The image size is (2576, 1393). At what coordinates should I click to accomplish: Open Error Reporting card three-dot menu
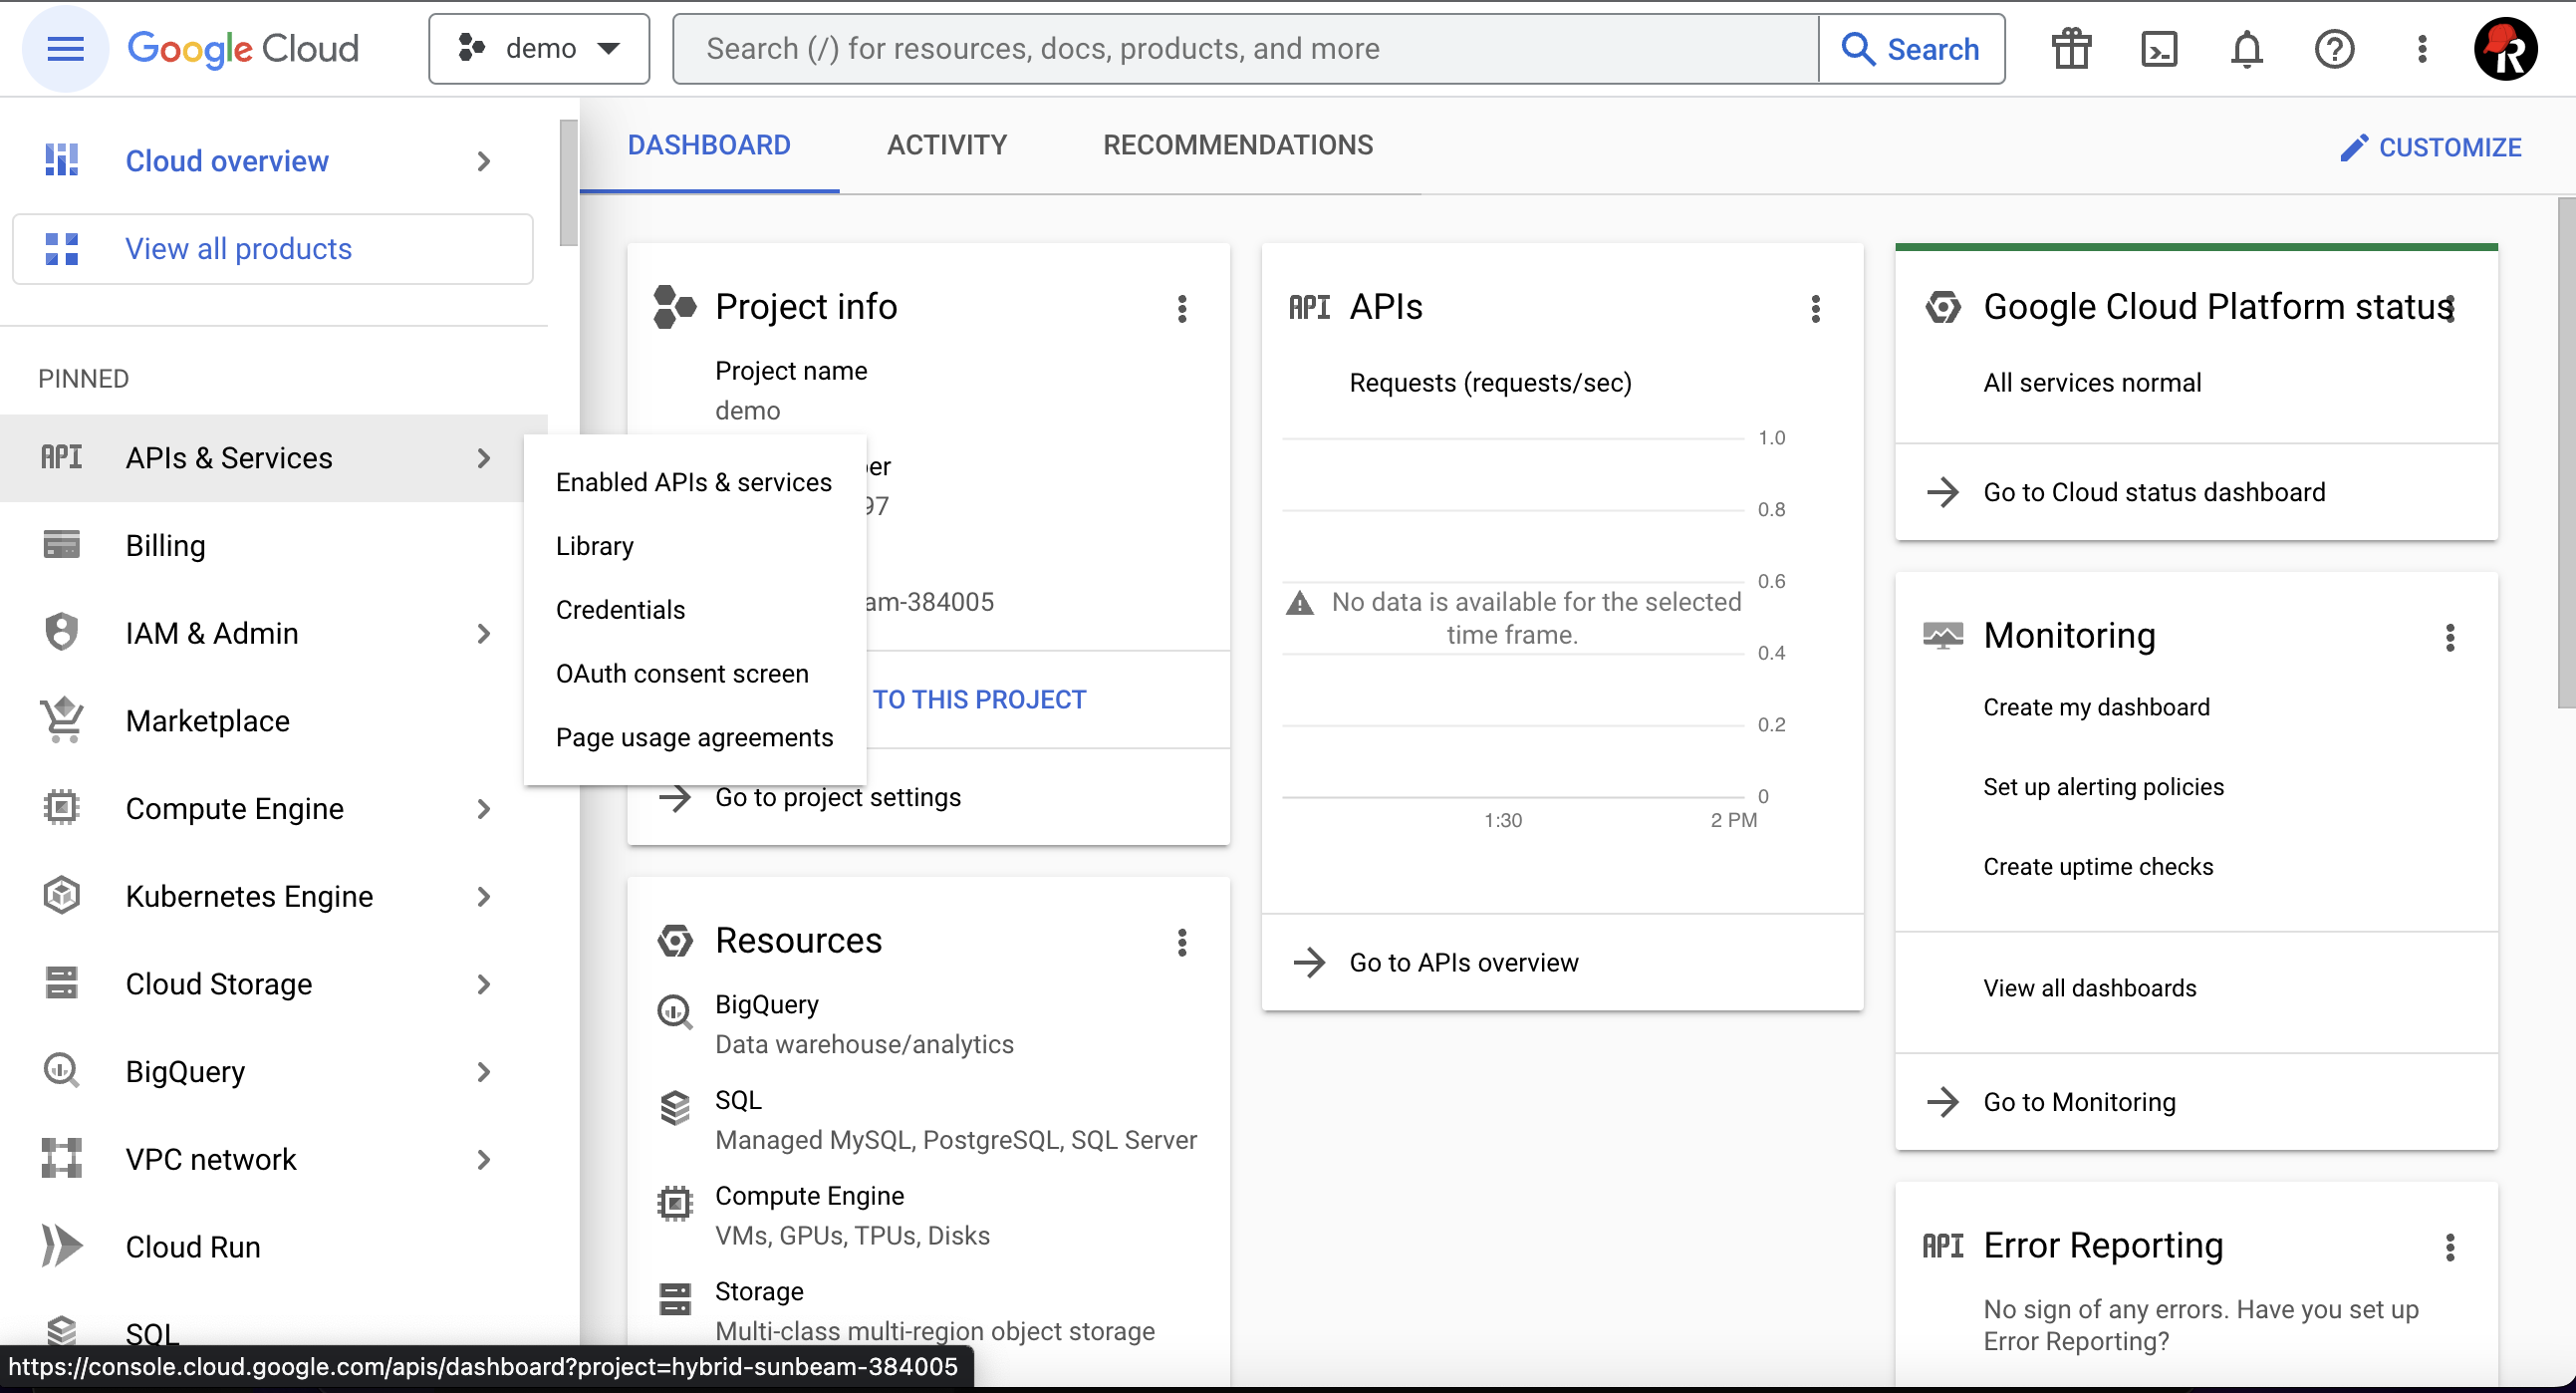pos(2450,1247)
